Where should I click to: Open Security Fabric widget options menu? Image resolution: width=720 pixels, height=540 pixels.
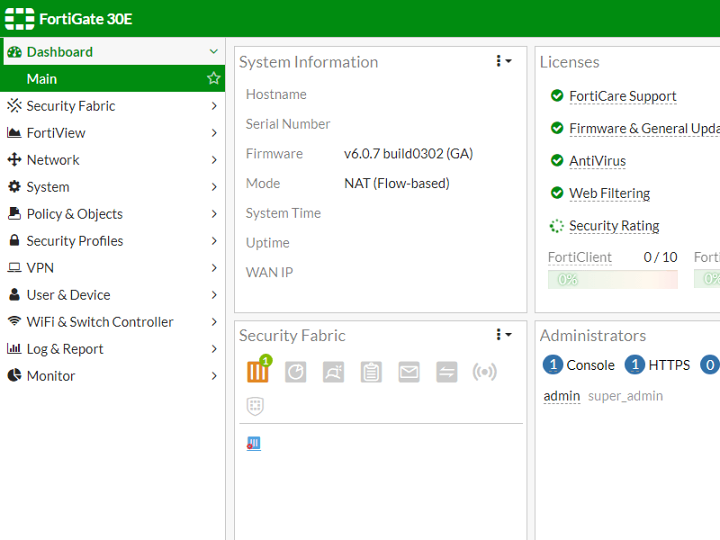click(x=504, y=334)
